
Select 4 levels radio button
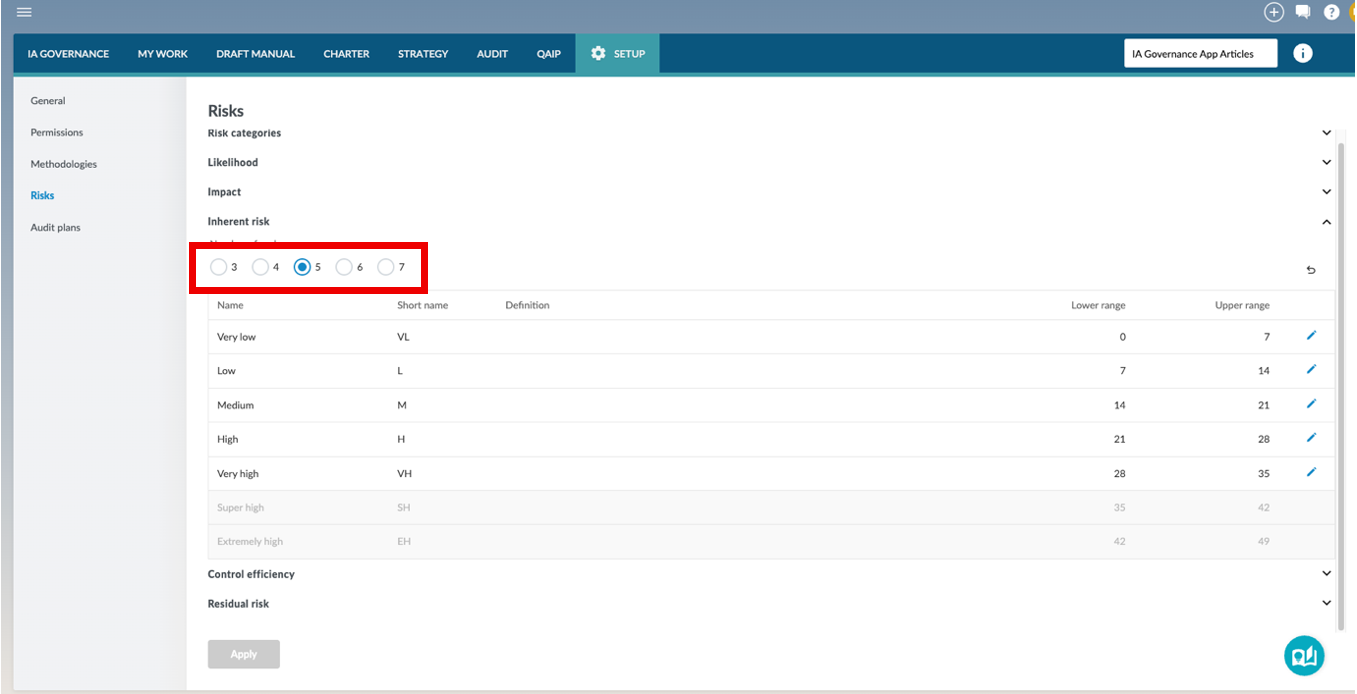[x=260, y=267]
